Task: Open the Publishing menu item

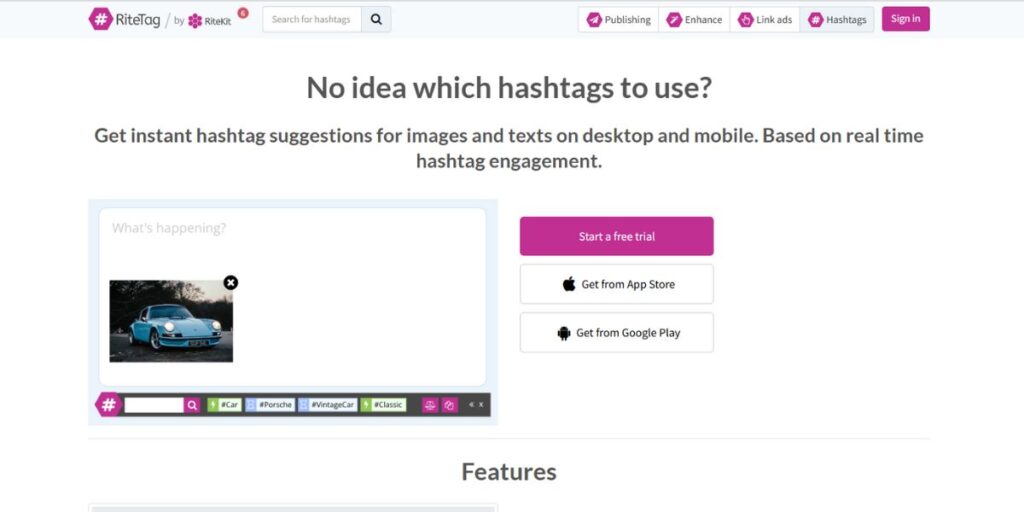Action: pyautogui.click(x=618, y=19)
